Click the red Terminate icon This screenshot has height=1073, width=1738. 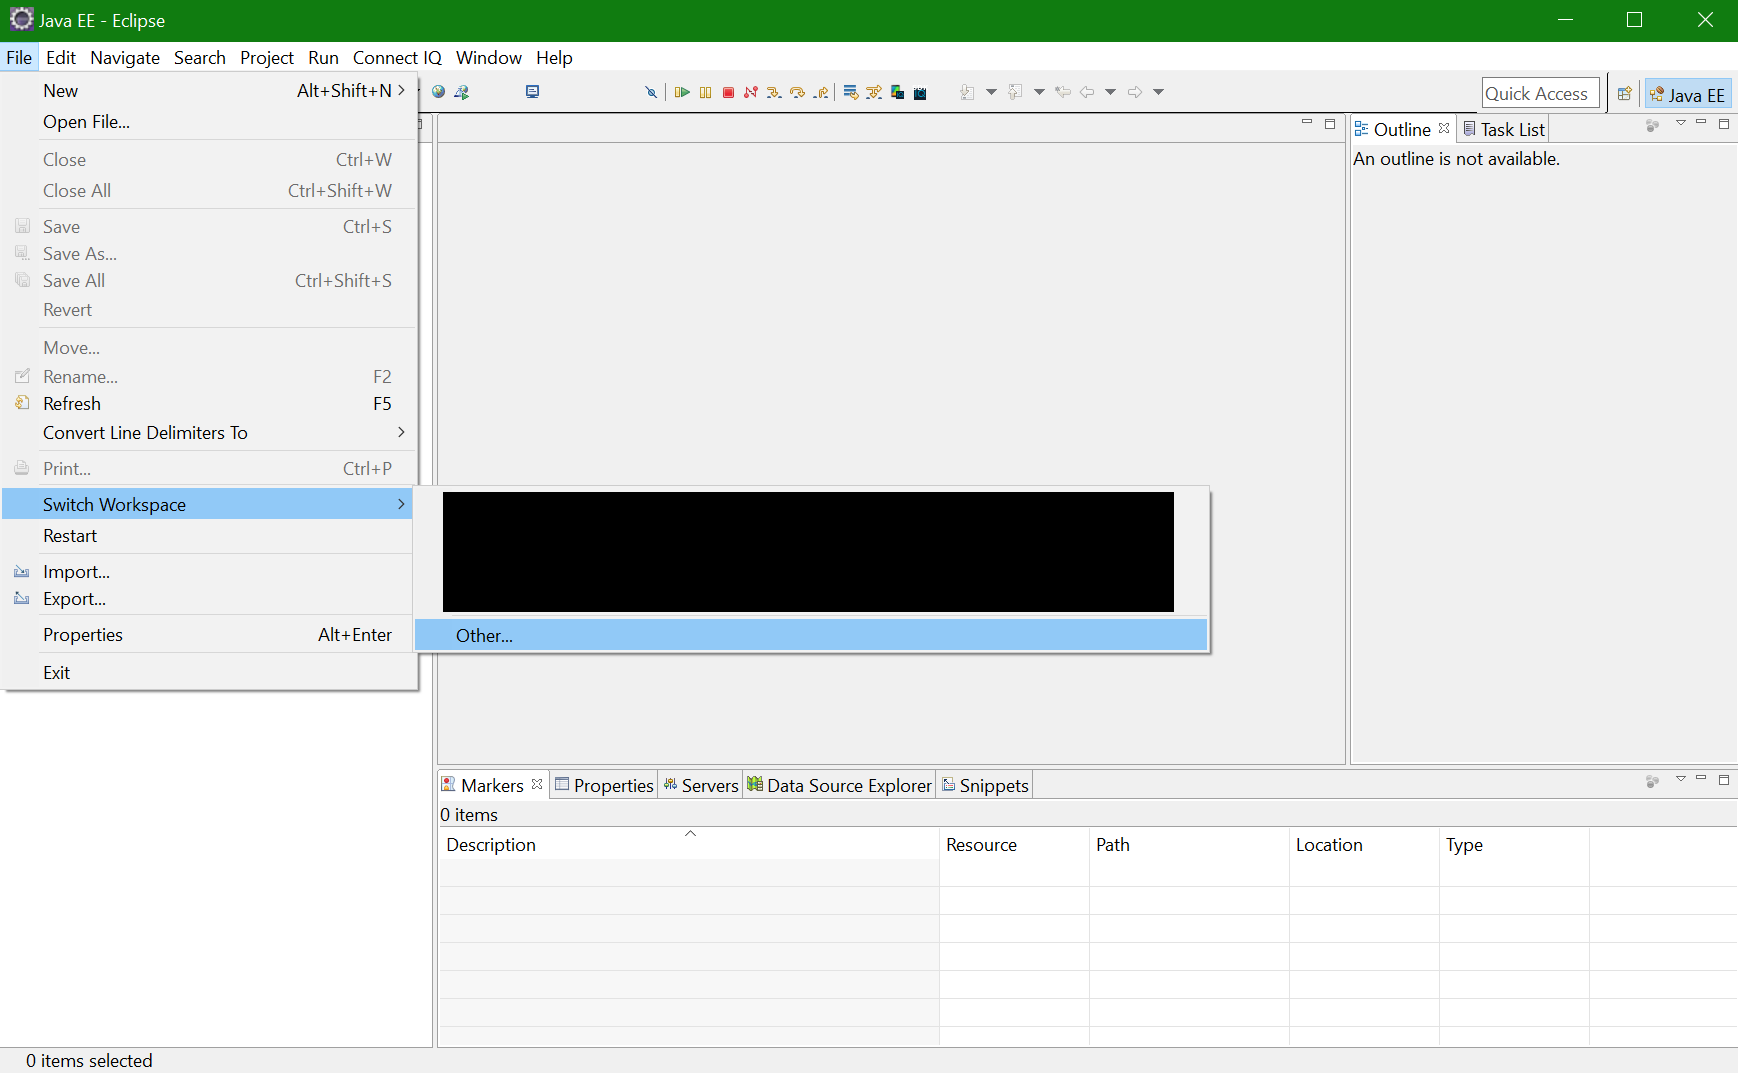[729, 92]
